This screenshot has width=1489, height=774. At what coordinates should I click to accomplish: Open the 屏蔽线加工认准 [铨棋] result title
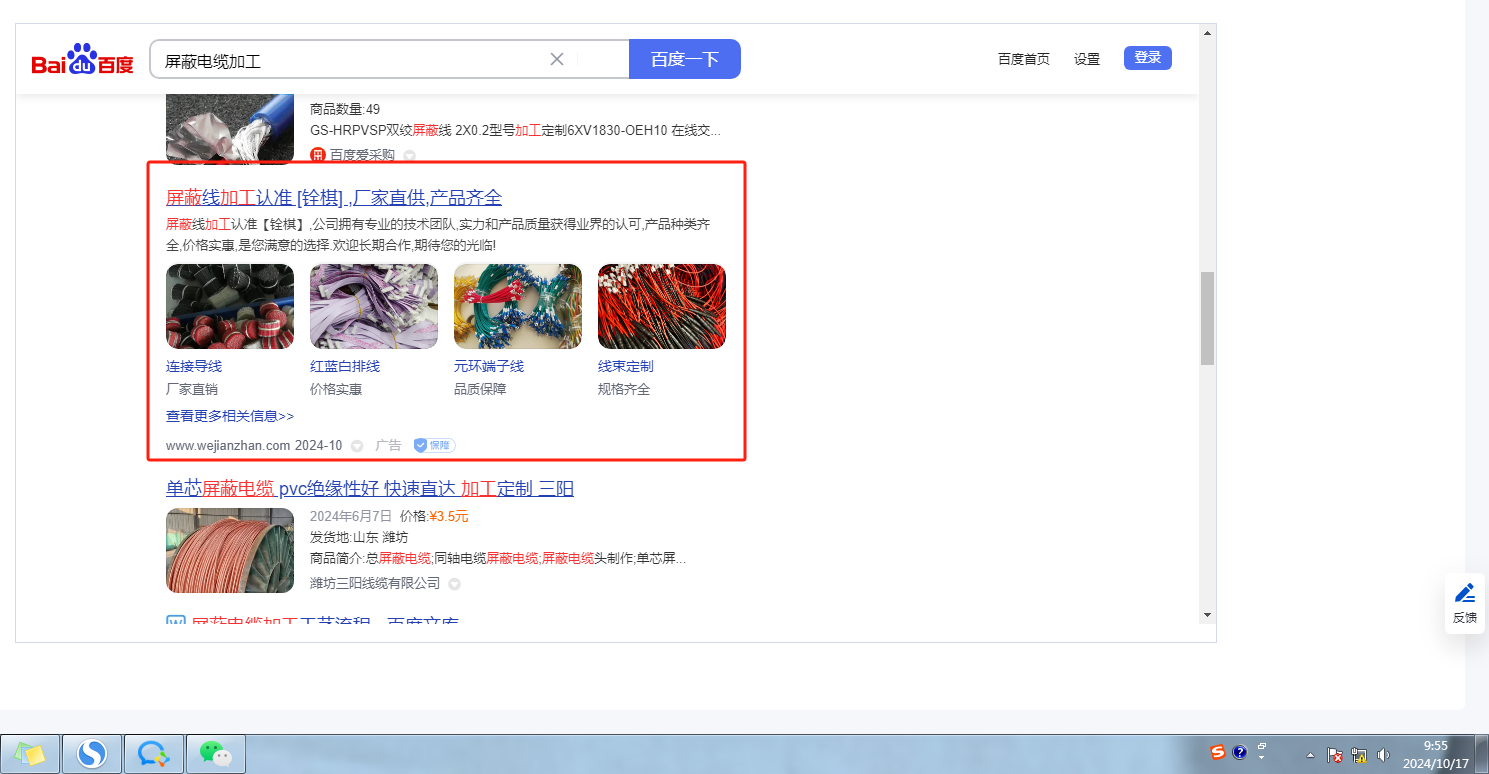coord(334,197)
